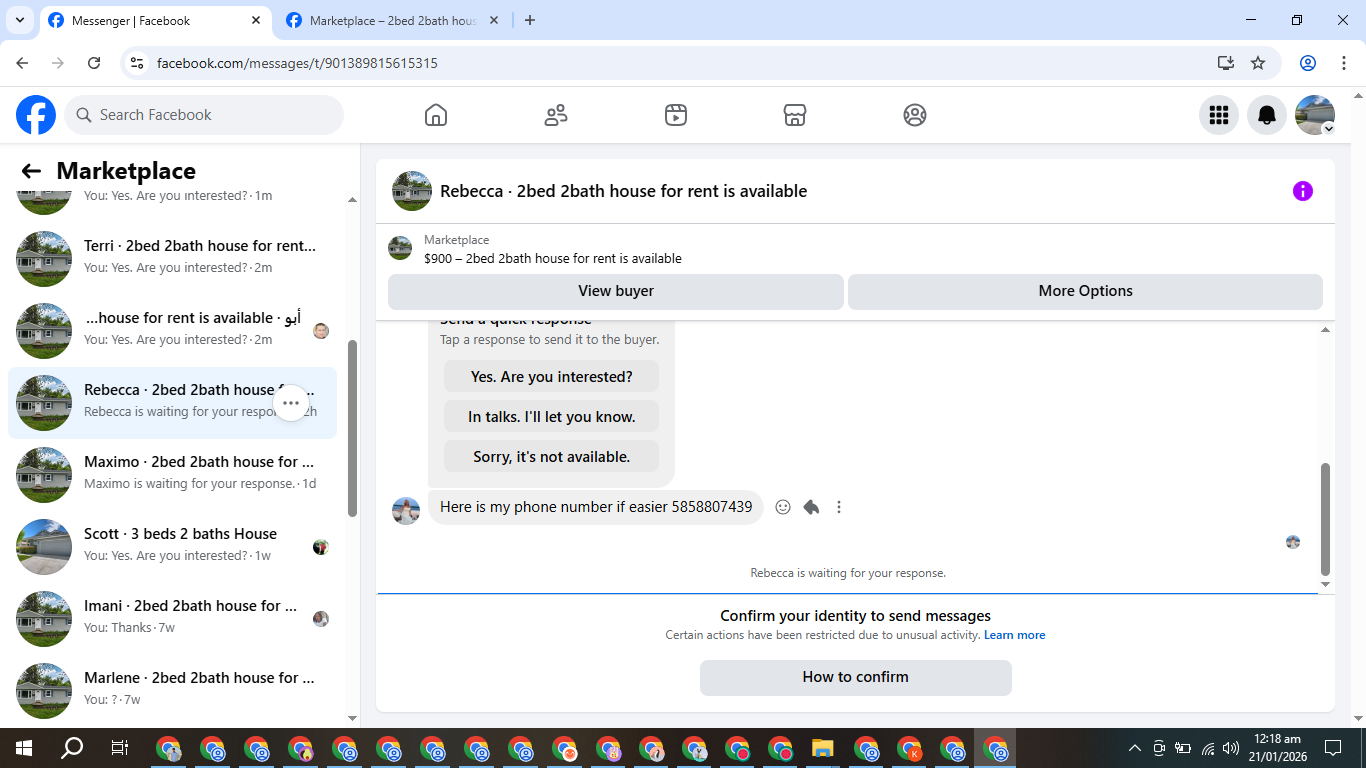Open the Facebook menu grid icon
The width and height of the screenshot is (1366, 768).
[x=1219, y=115]
